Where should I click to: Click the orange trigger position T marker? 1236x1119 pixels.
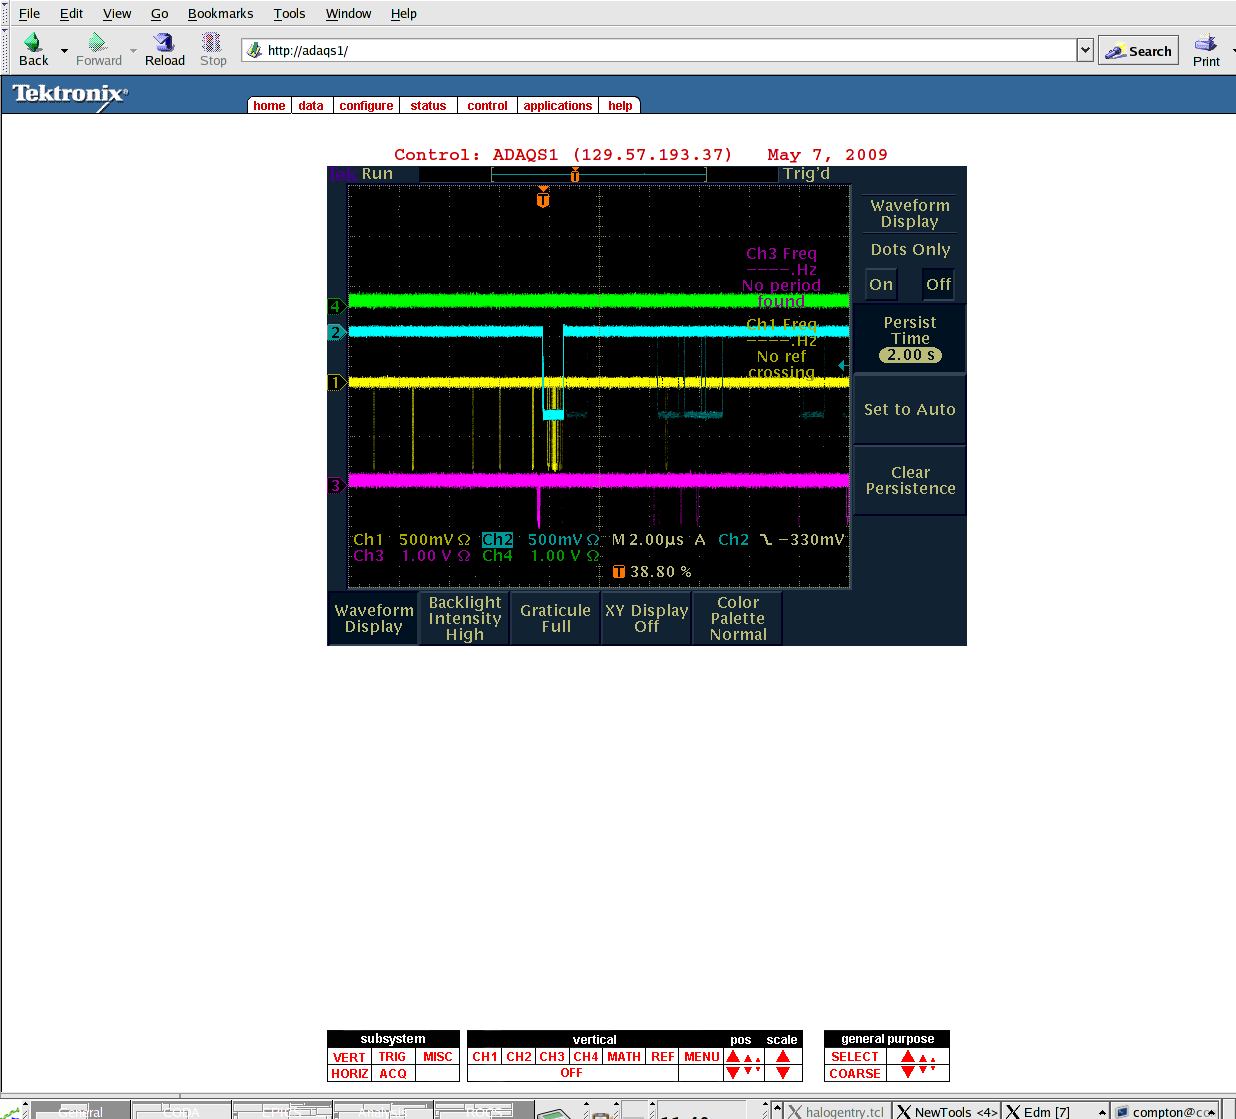pos(543,199)
